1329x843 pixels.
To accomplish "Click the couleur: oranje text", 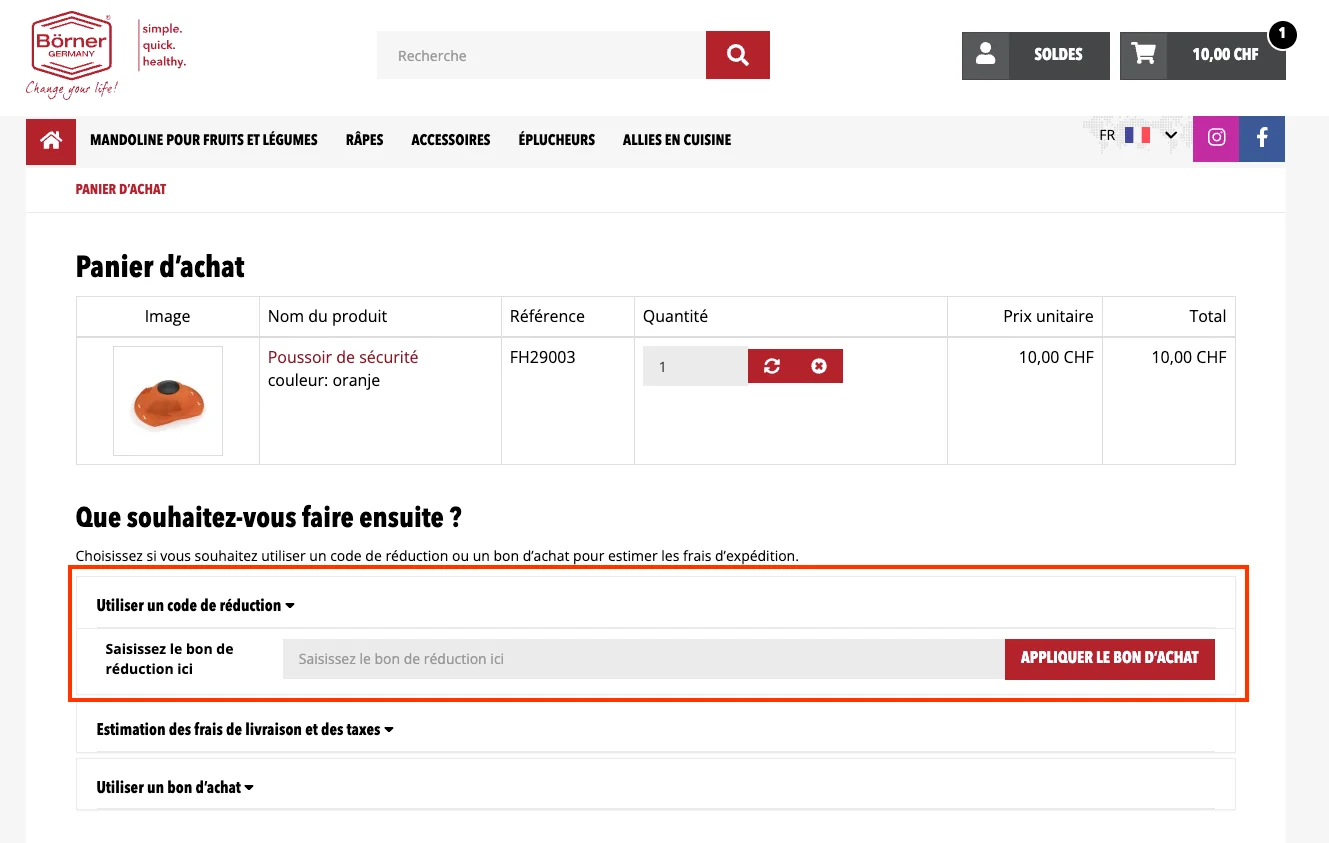I will [324, 381].
